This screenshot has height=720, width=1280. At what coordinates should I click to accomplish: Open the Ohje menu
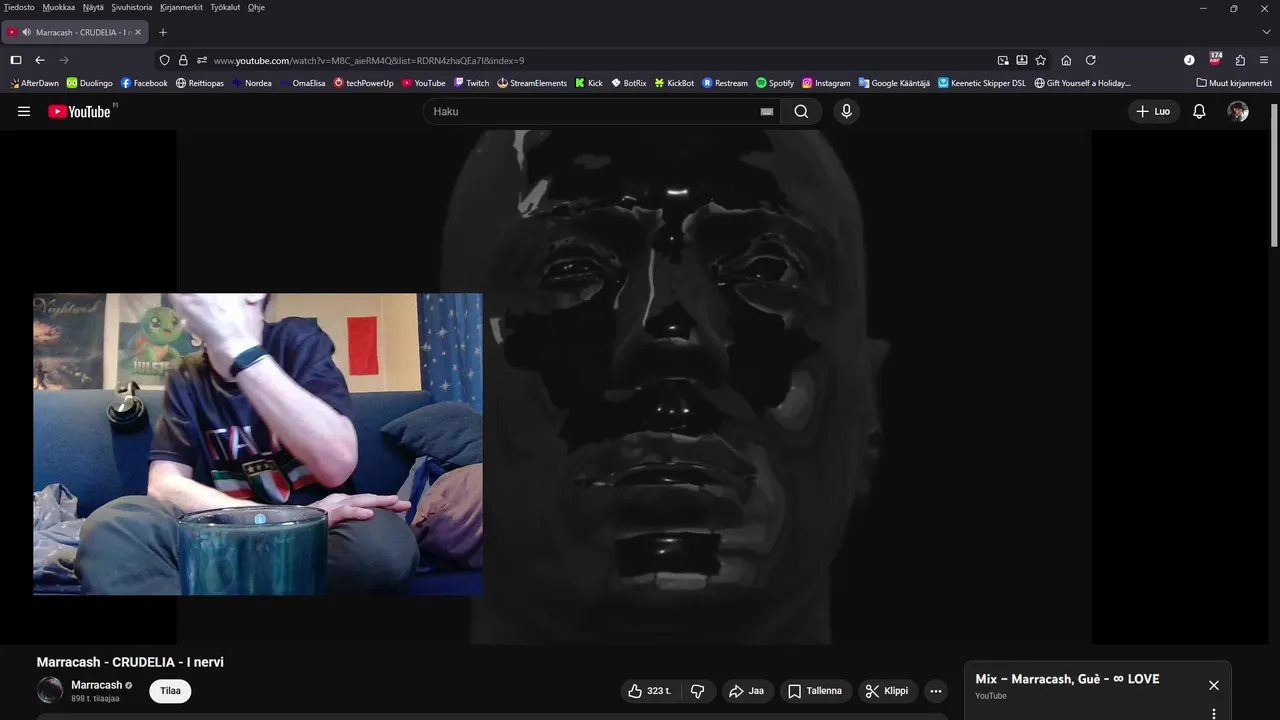pyautogui.click(x=256, y=7)
